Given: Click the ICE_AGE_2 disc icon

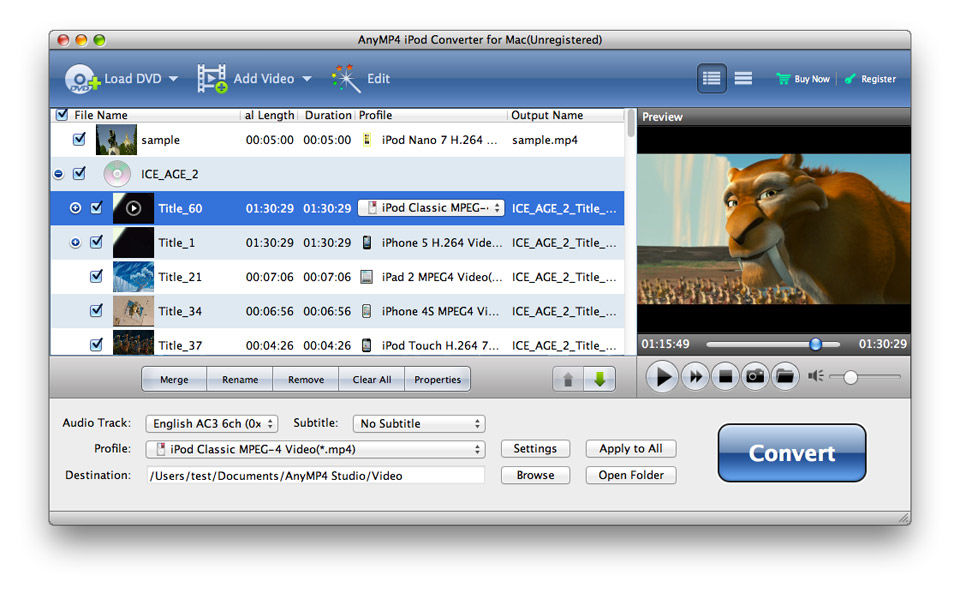Looking at the screenshot, I should [117, 174].
